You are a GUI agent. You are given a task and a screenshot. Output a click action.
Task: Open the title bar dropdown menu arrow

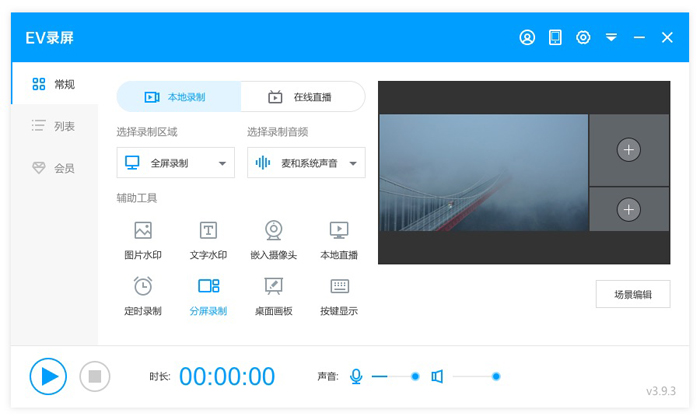click(x=611, y=37)
